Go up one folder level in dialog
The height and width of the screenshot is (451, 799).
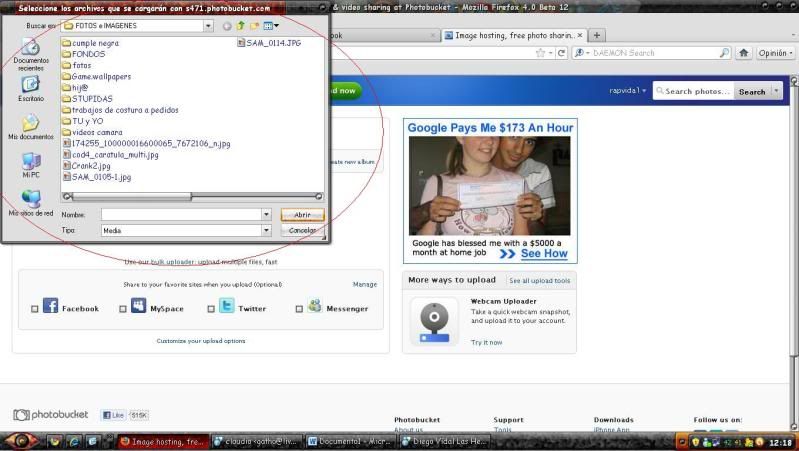point(241,25)
